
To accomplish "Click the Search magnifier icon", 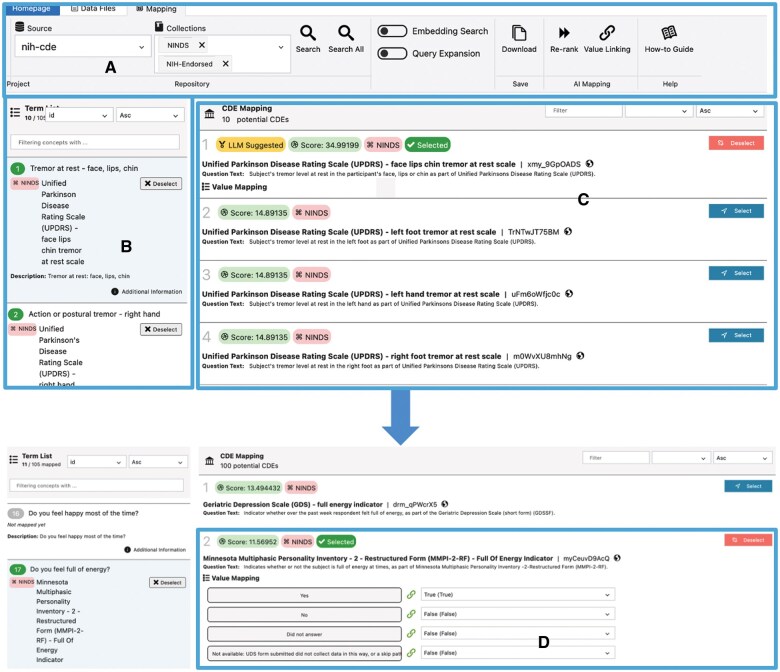I will click(307, 33).
